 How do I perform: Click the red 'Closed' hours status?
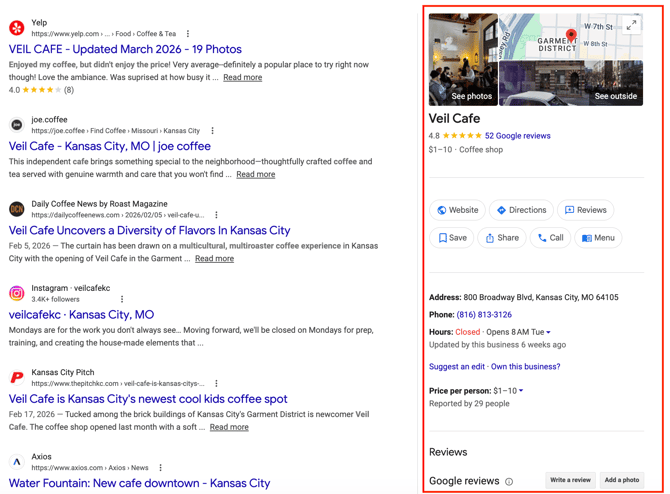pos(467,332)
